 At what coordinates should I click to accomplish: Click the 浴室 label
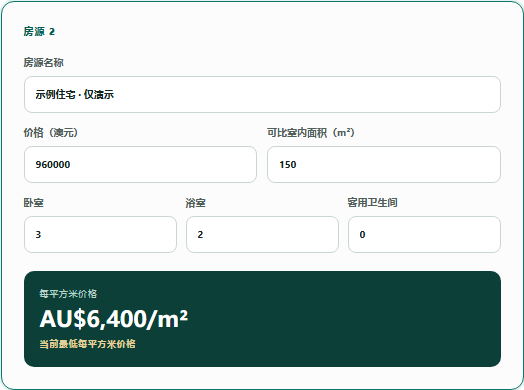pyautogui.click(x=195, y=203)
